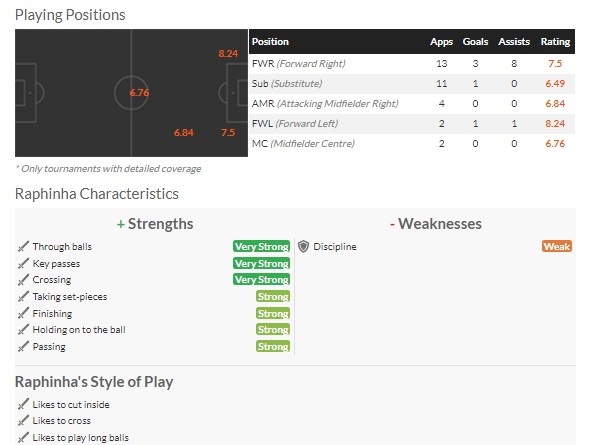Click the sword icon beside Crossing
This screenshot has width=600, height=445.
[23, 280]
